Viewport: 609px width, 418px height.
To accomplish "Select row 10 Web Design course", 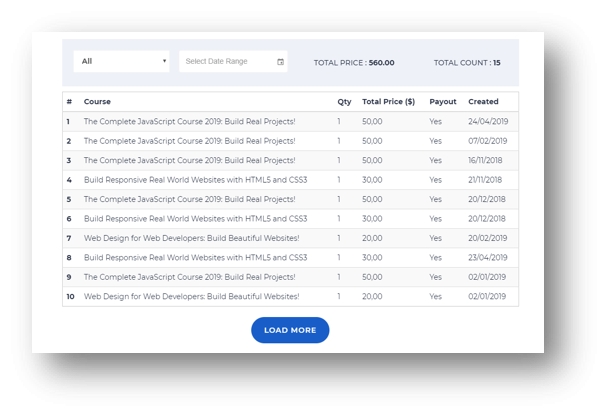I will point(191,296).
